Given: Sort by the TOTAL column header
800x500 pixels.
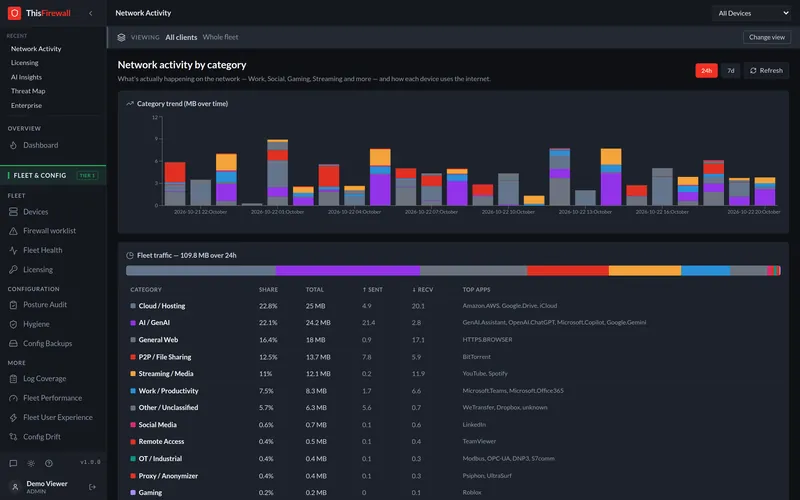Looking at the screenshot, I should click(315, 289).
